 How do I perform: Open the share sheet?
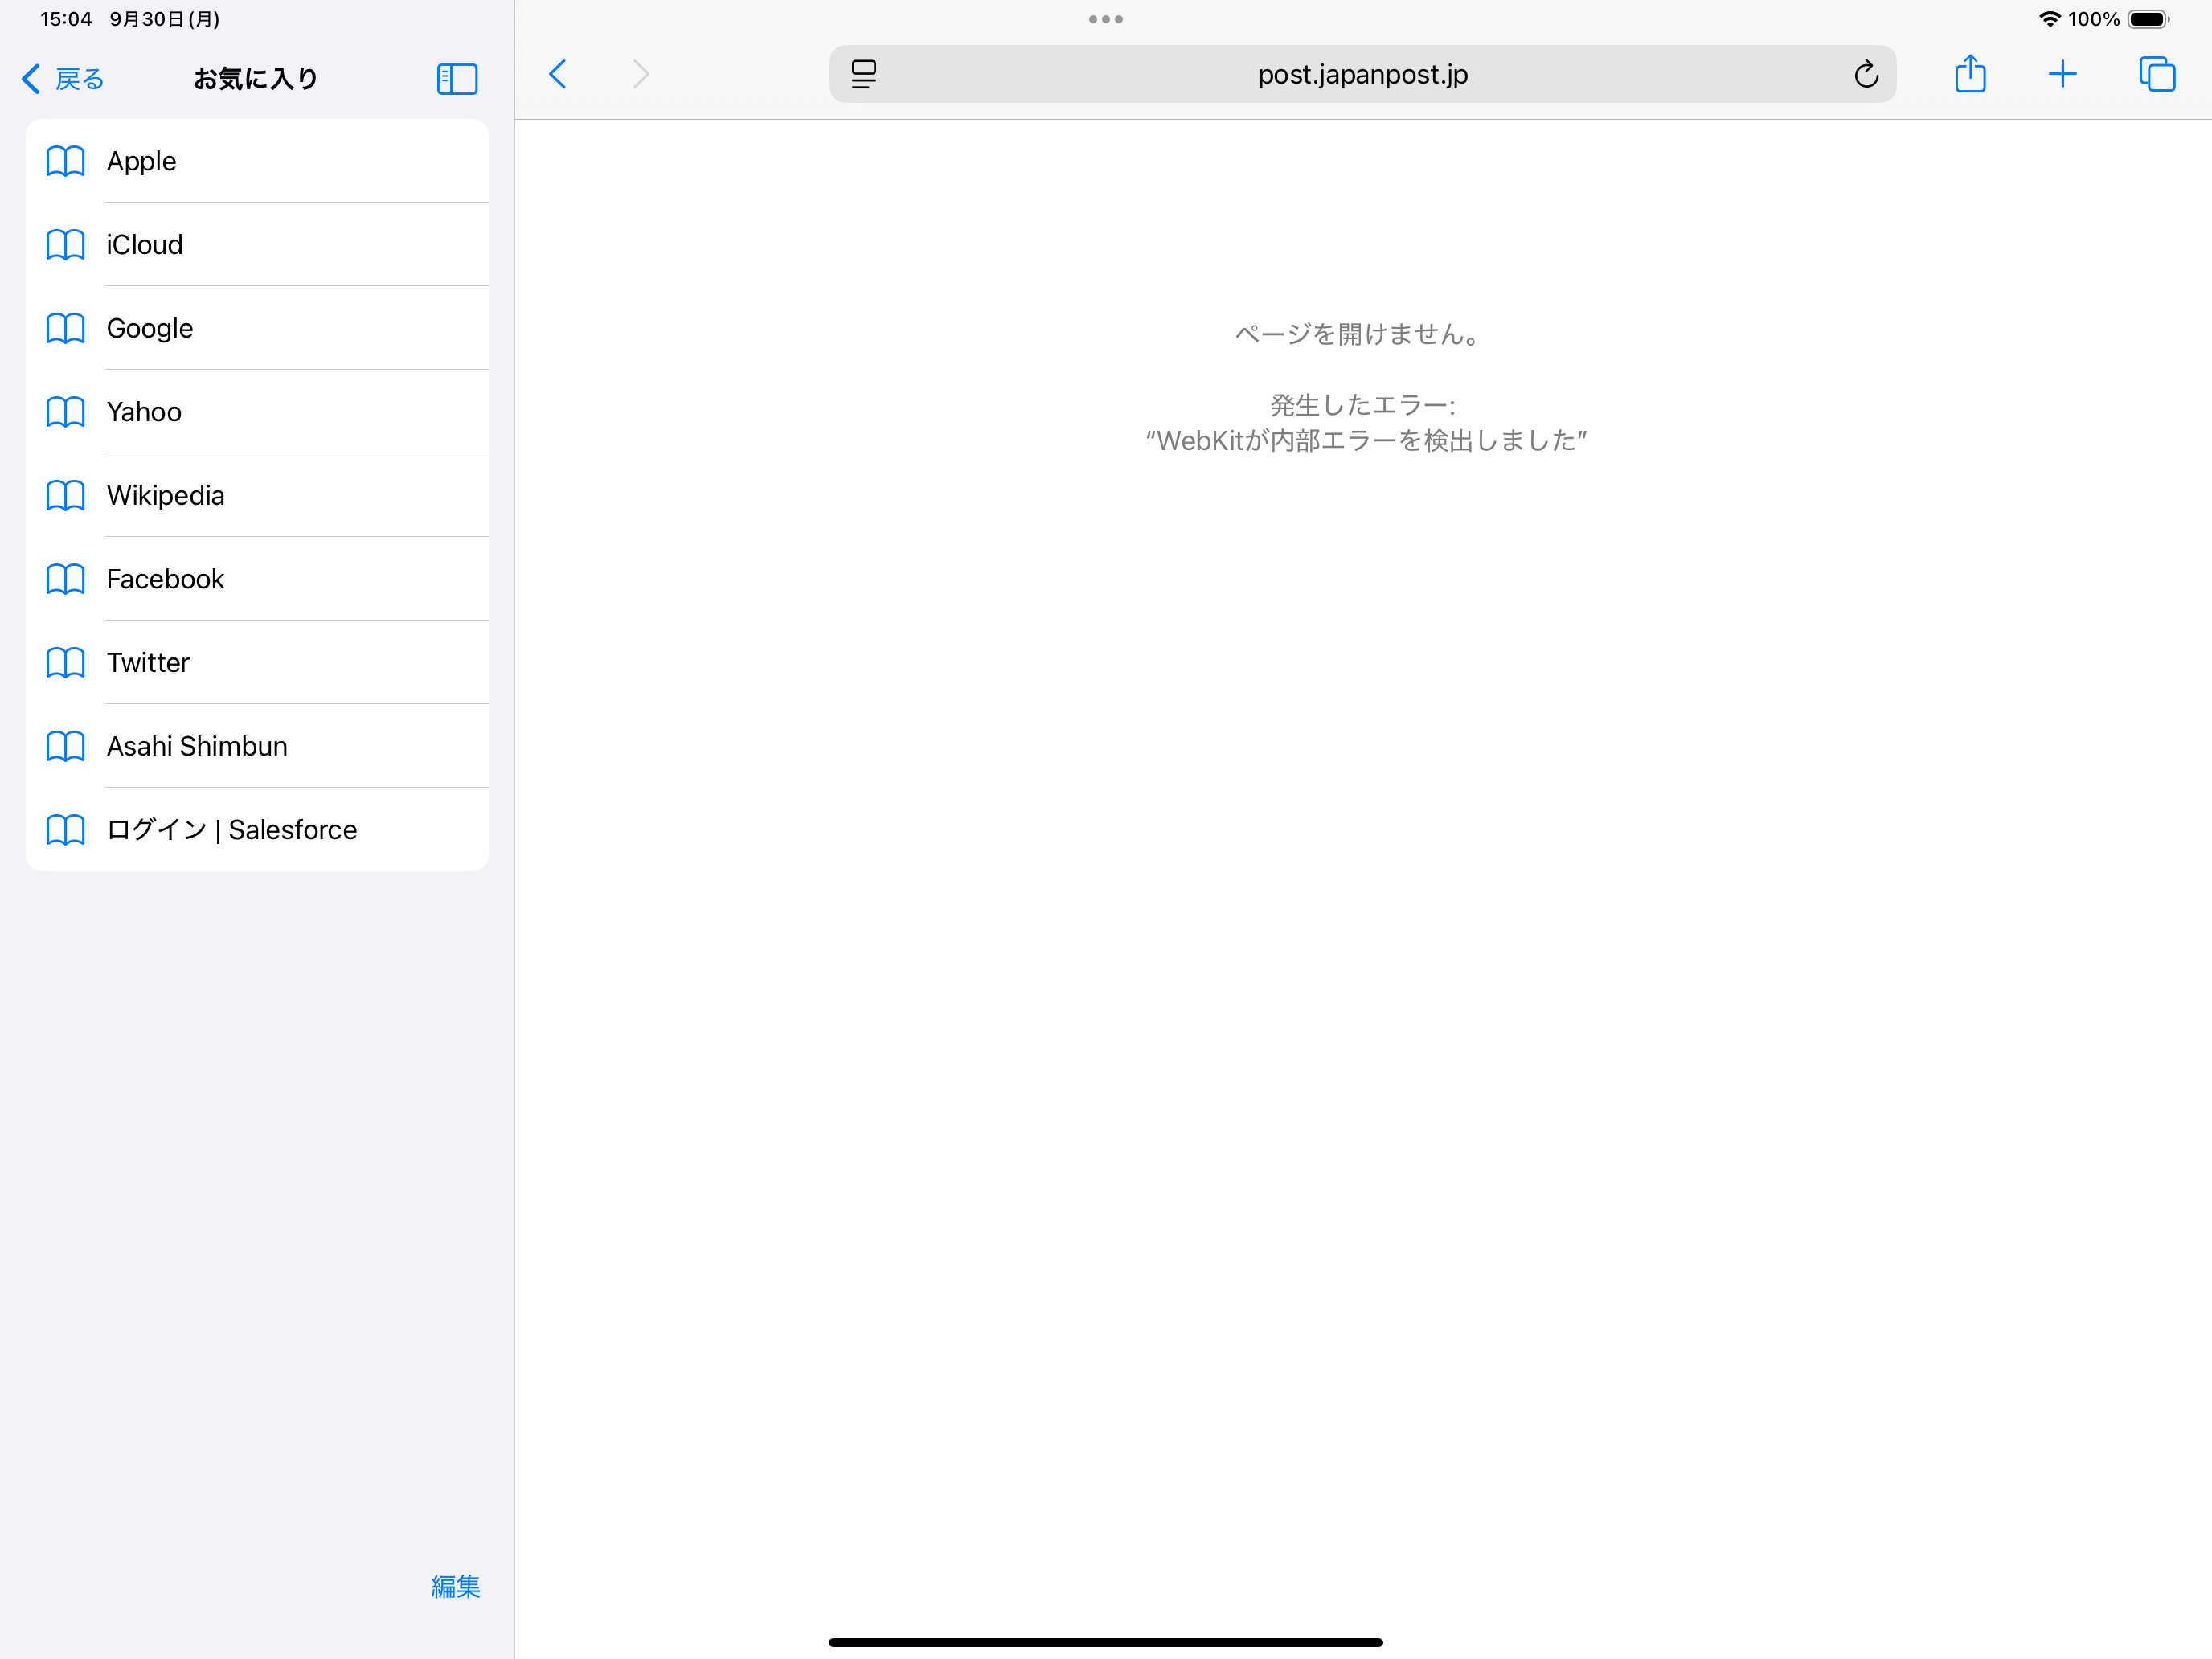(x=1970, y=74)
